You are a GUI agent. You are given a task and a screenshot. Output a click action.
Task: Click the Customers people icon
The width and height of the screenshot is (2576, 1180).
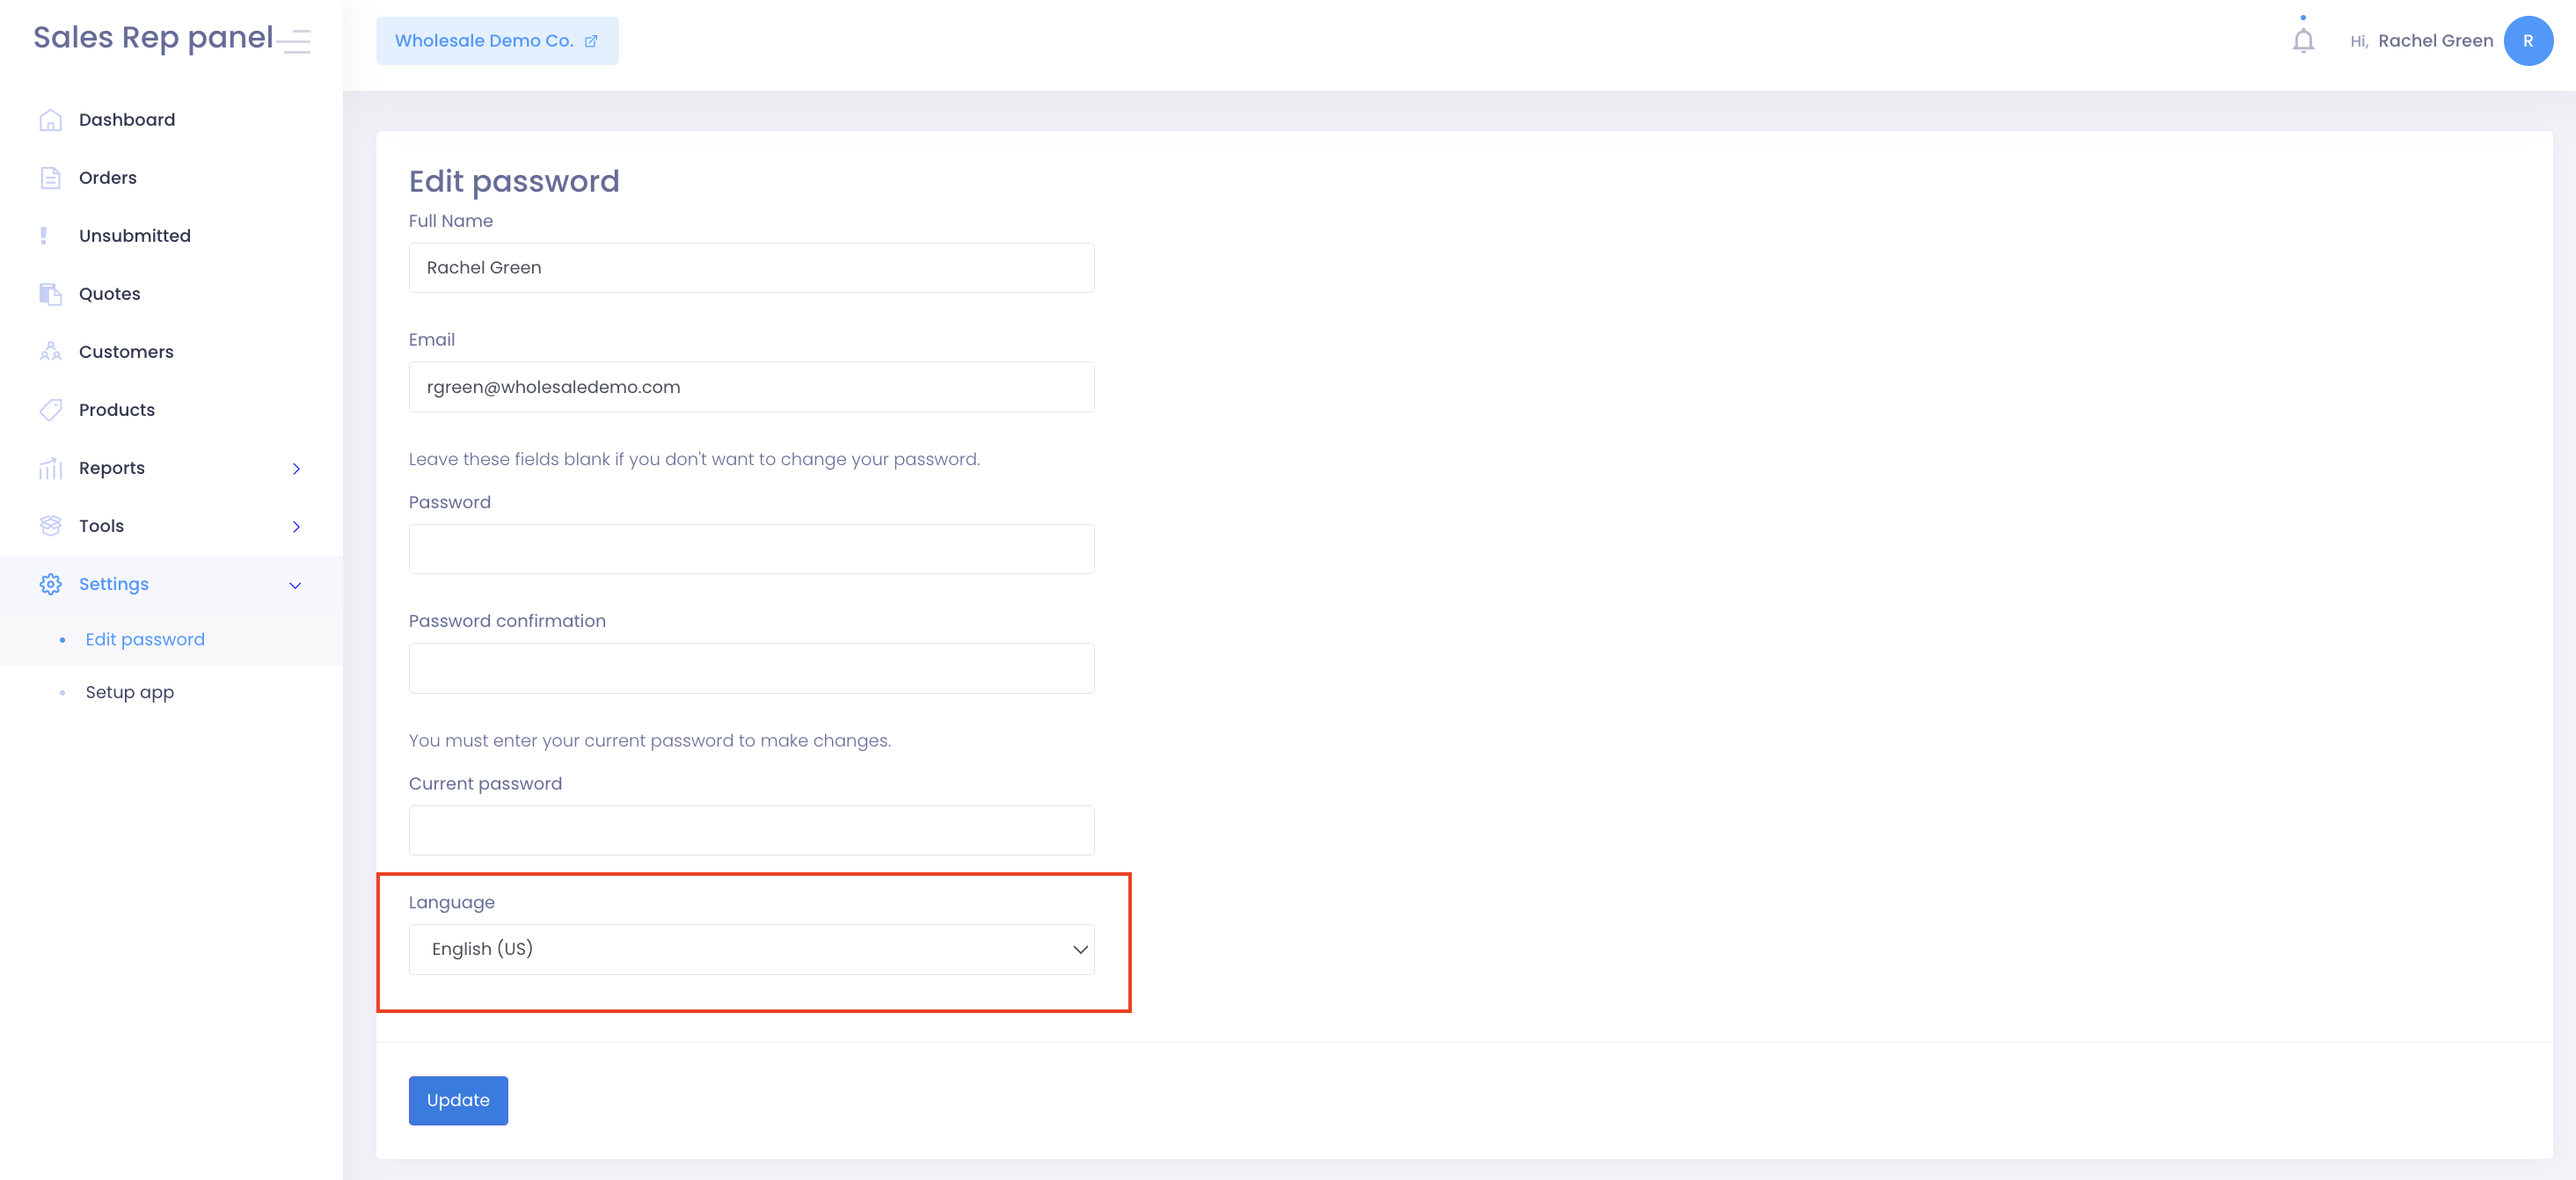(50, 352)
